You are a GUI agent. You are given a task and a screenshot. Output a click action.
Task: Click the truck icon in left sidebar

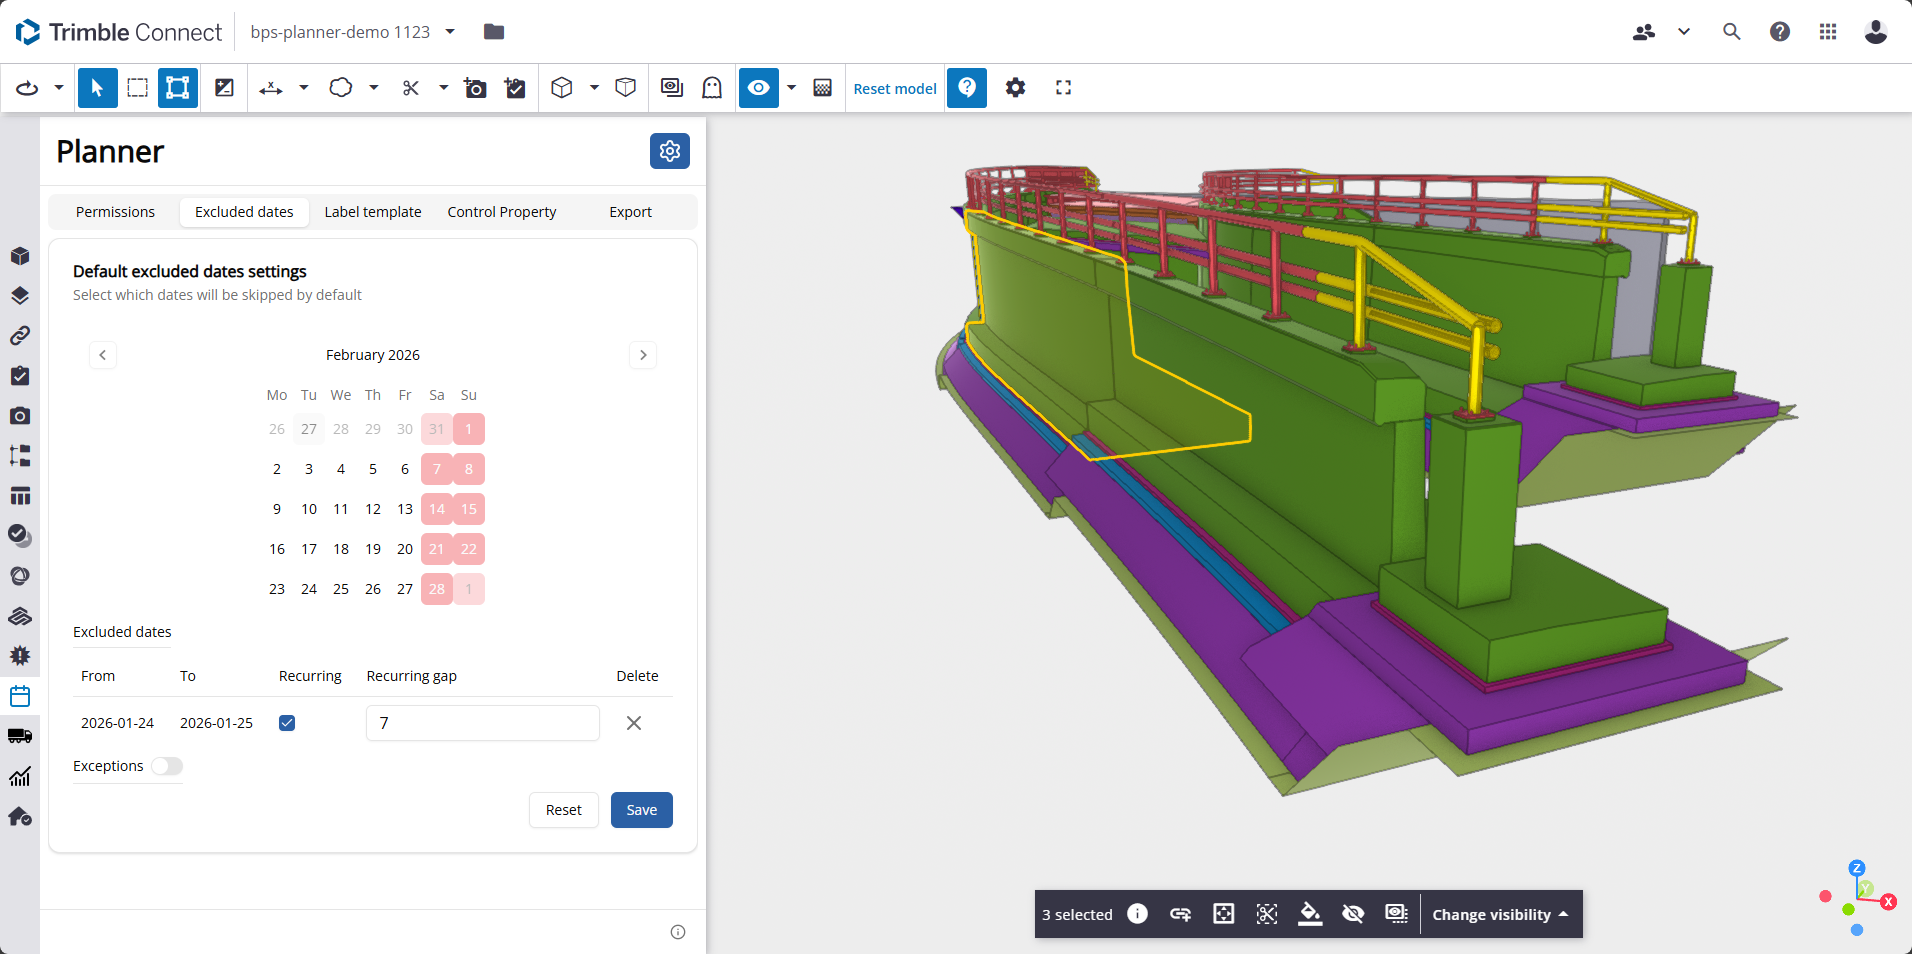coord(20,736)
